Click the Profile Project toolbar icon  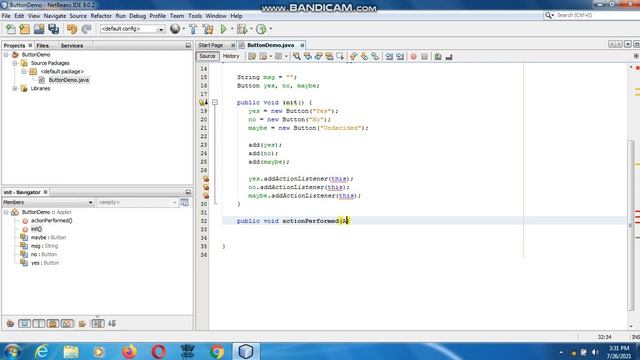261,29
